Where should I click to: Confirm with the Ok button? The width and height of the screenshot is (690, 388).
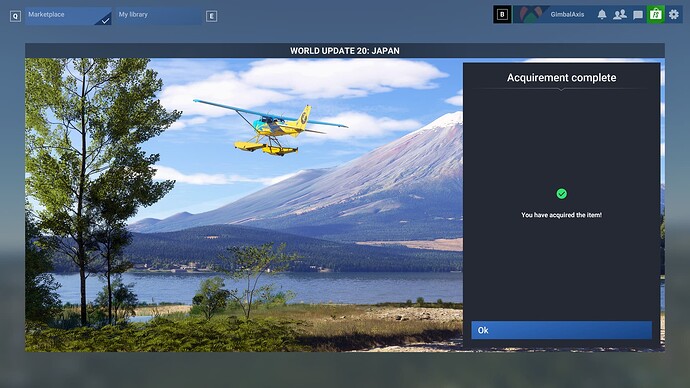562,330
